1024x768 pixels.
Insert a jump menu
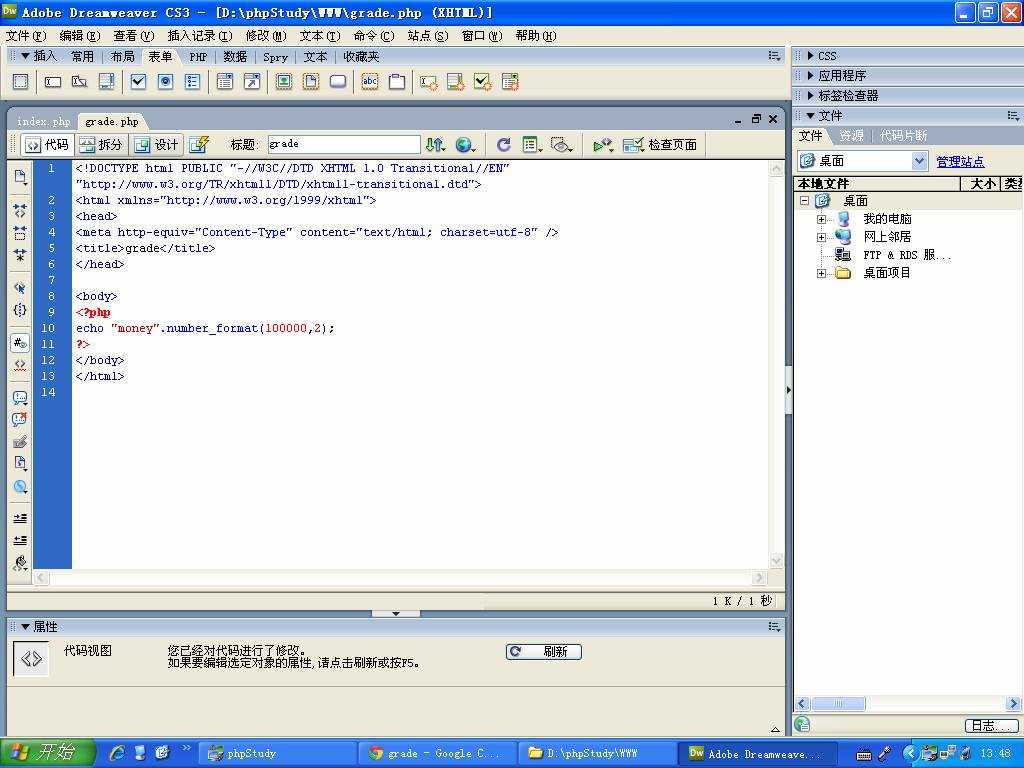(251, 82)
